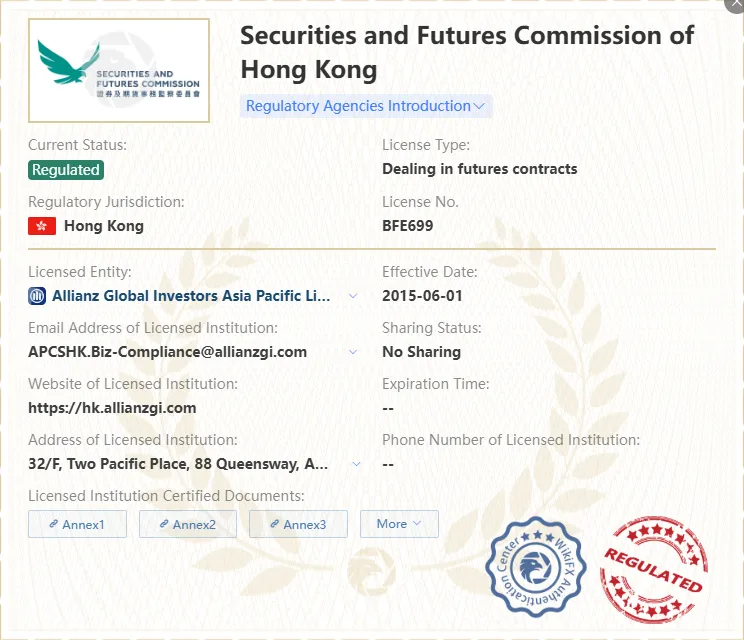
Task: Click the Hong Kong flag icon
Action: 42,226
